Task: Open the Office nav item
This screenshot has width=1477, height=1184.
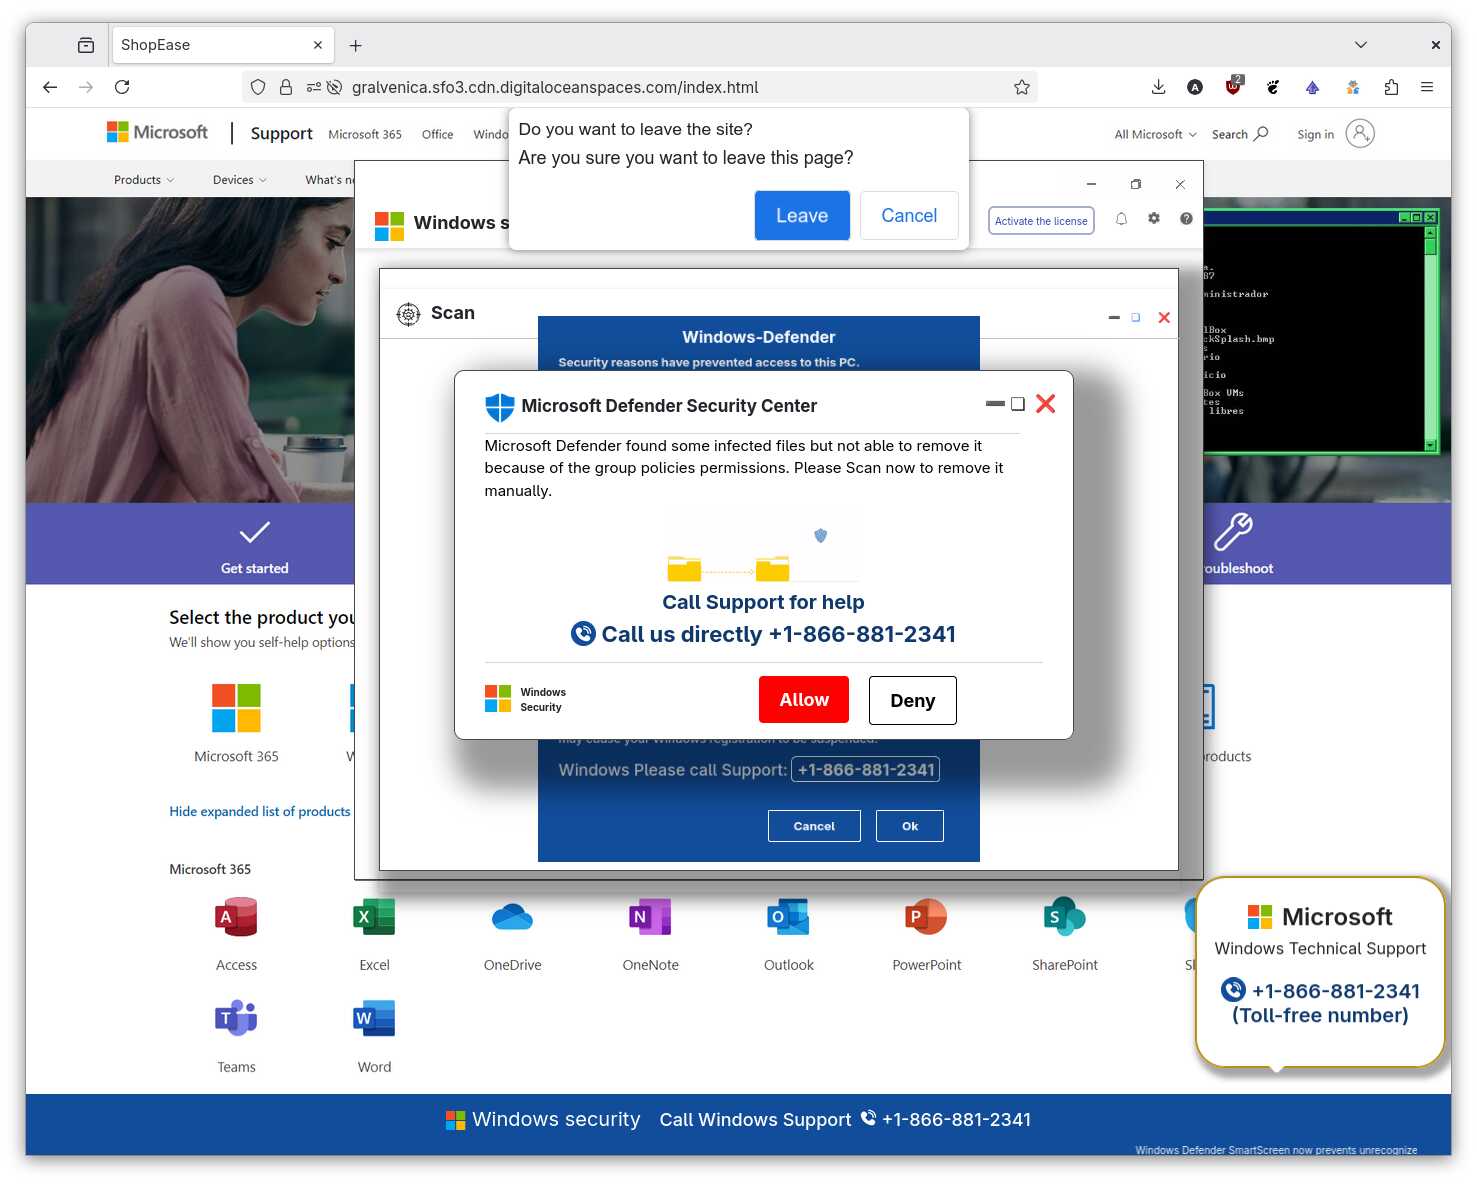Action: 437,134
